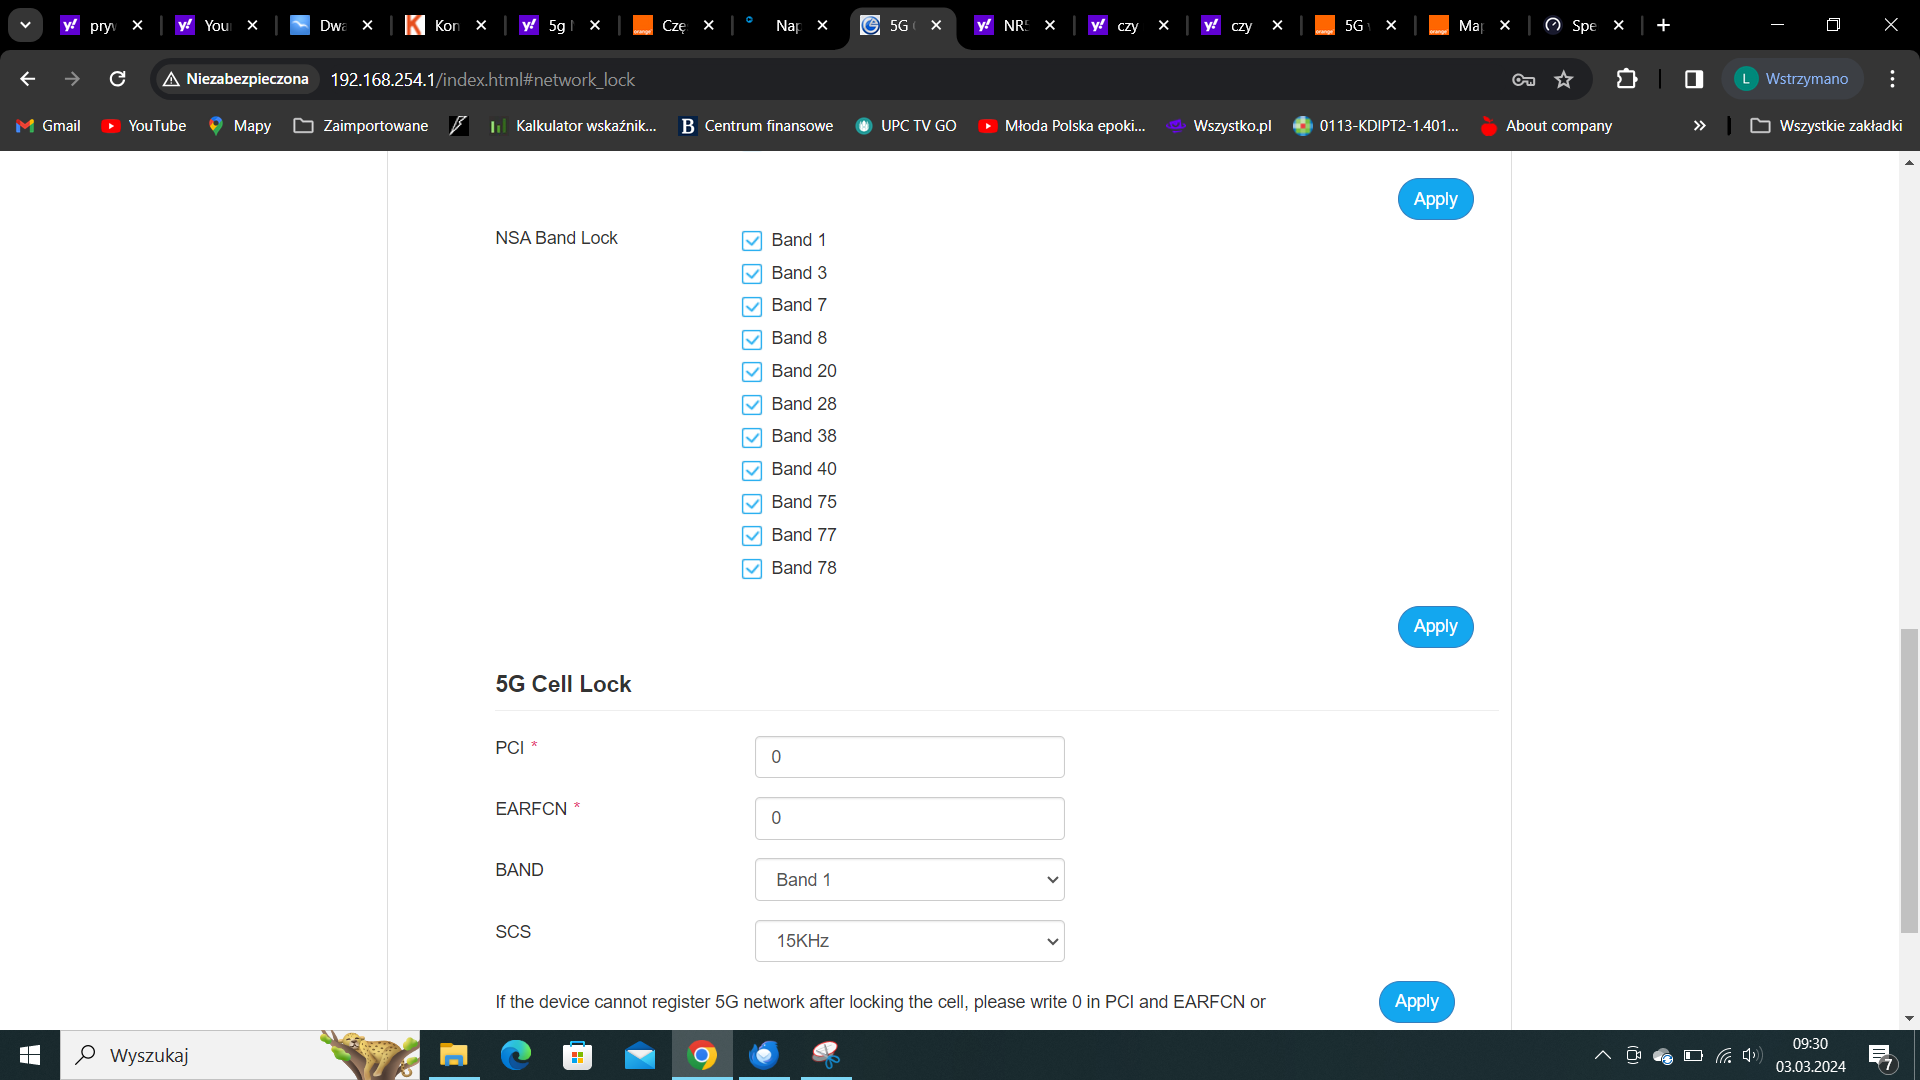Click the PCI input field
The image size is (1920, 1080).
[x=909, y=757]
